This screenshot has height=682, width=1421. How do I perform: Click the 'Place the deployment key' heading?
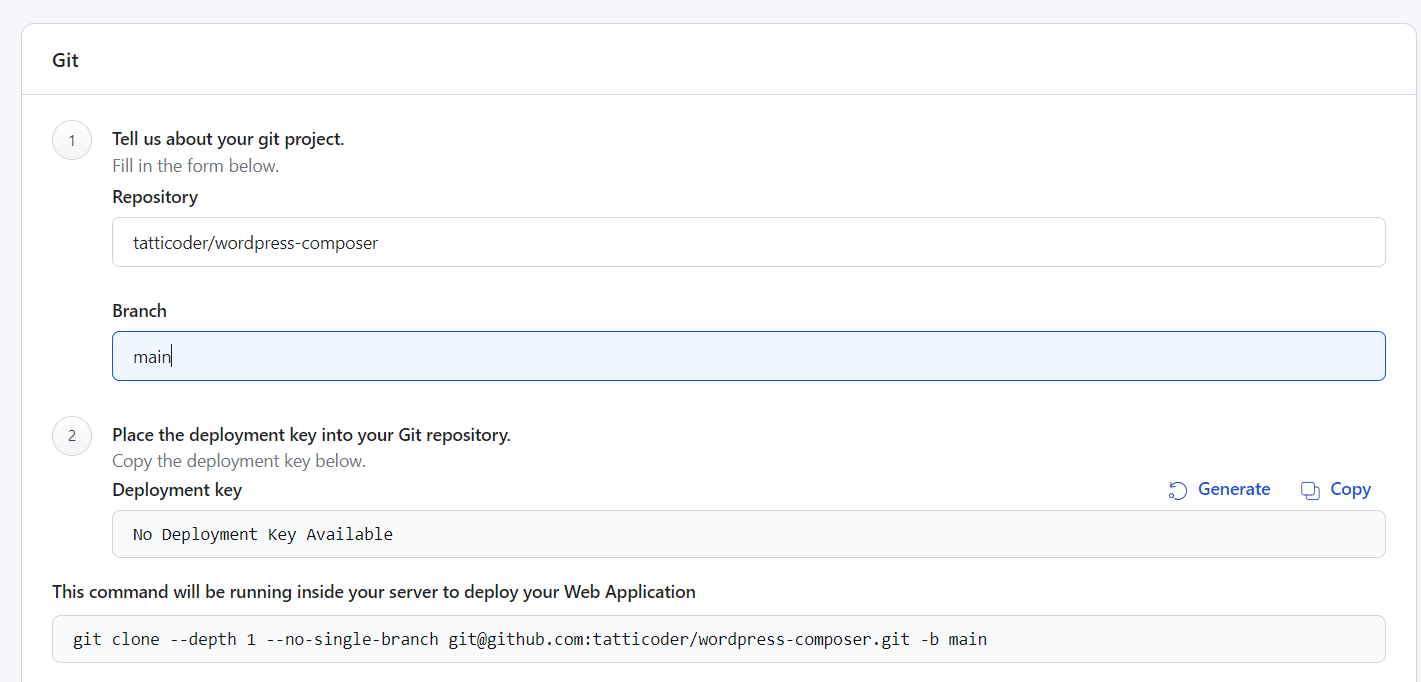[311, 435]
